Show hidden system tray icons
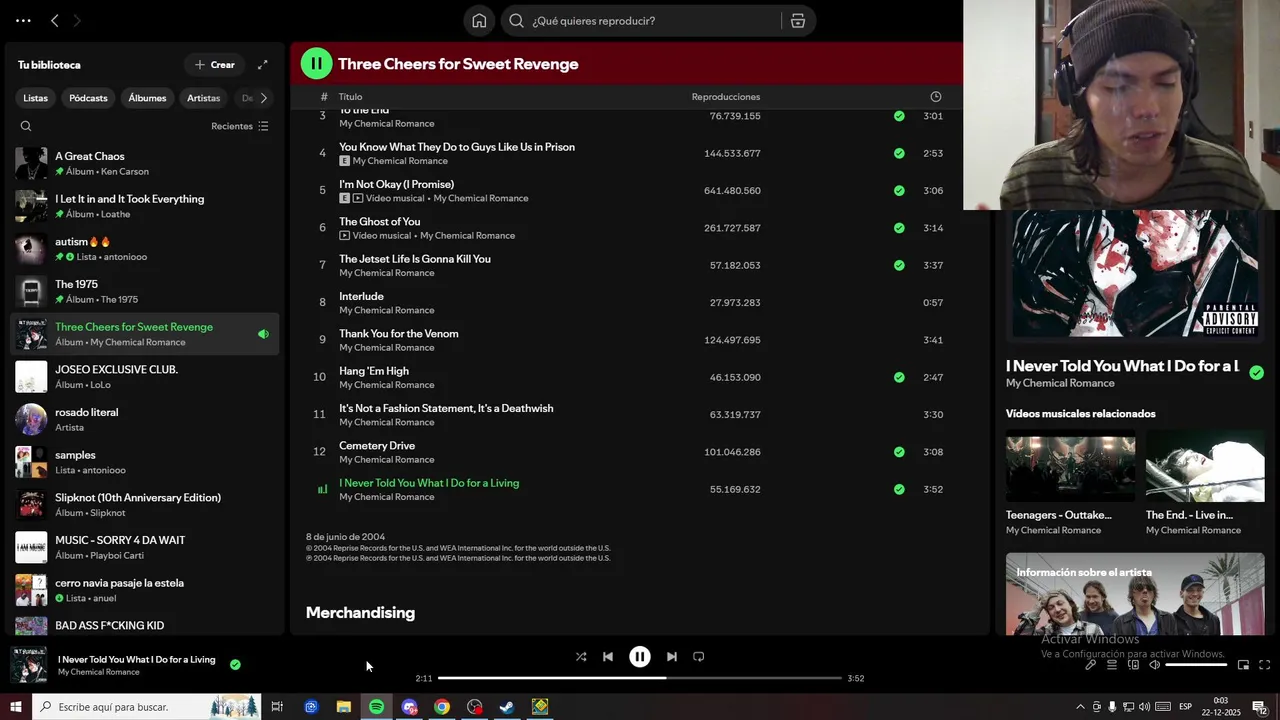Viewport: 1280px width, 720px height. tap(1080, 707)
